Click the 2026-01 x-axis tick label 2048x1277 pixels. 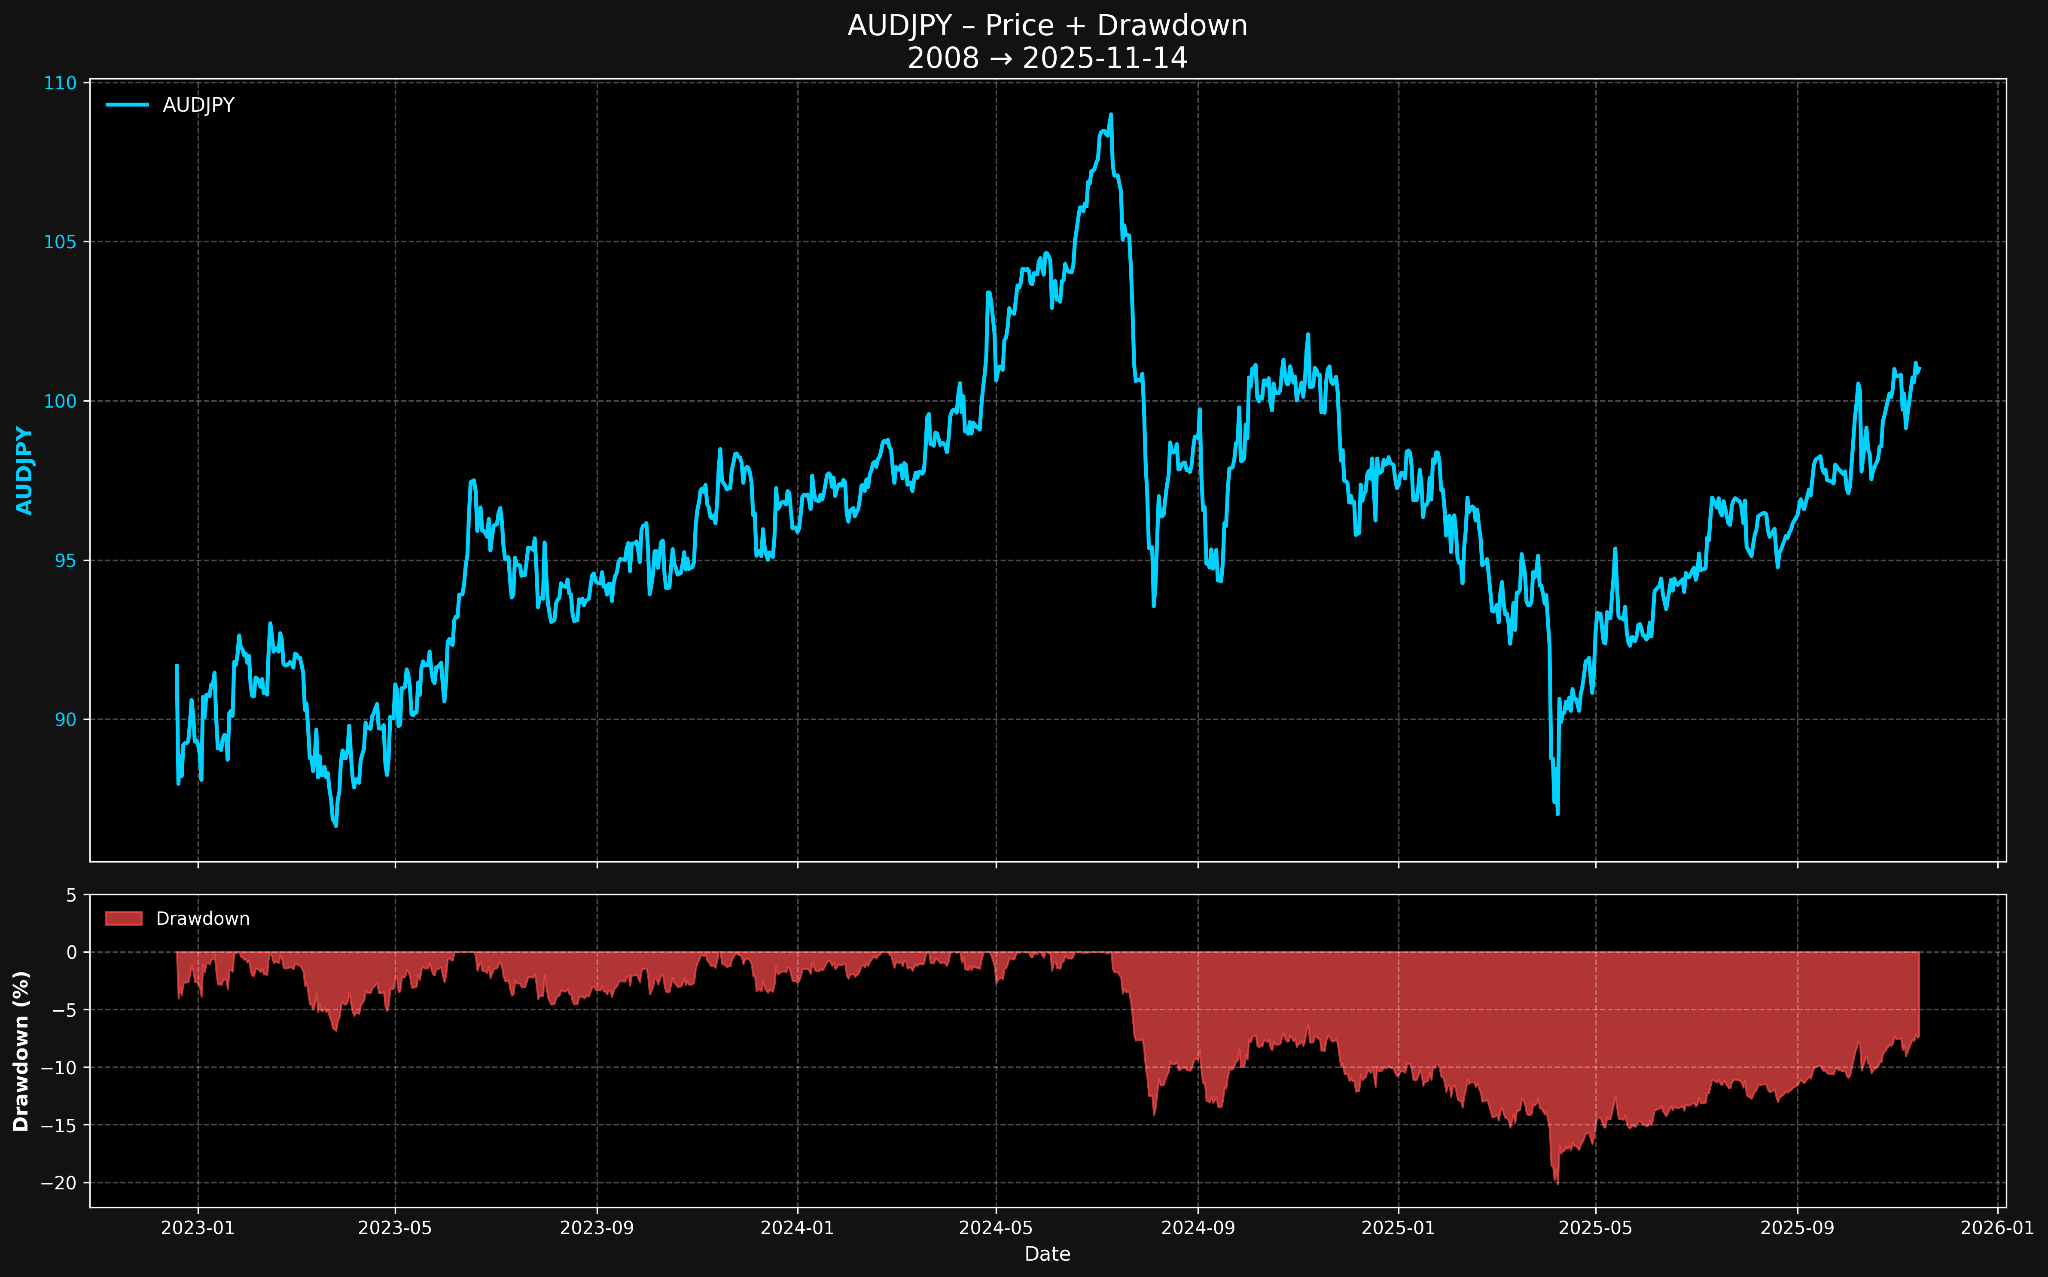tap(1998, 1229)
